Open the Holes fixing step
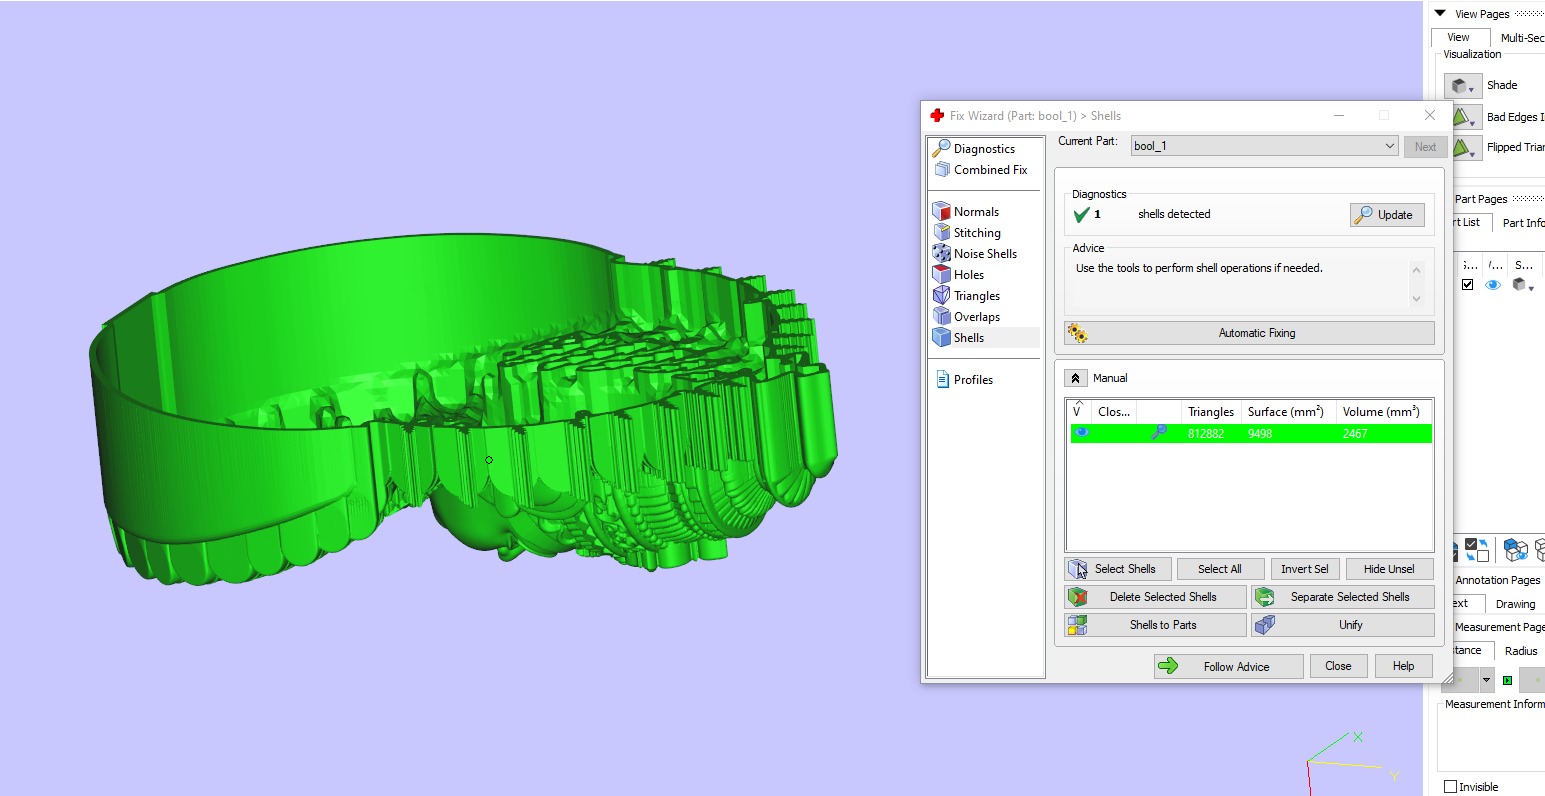Image resolution: width=1545 pixels, height=796 pixels. tap(959, 274)
